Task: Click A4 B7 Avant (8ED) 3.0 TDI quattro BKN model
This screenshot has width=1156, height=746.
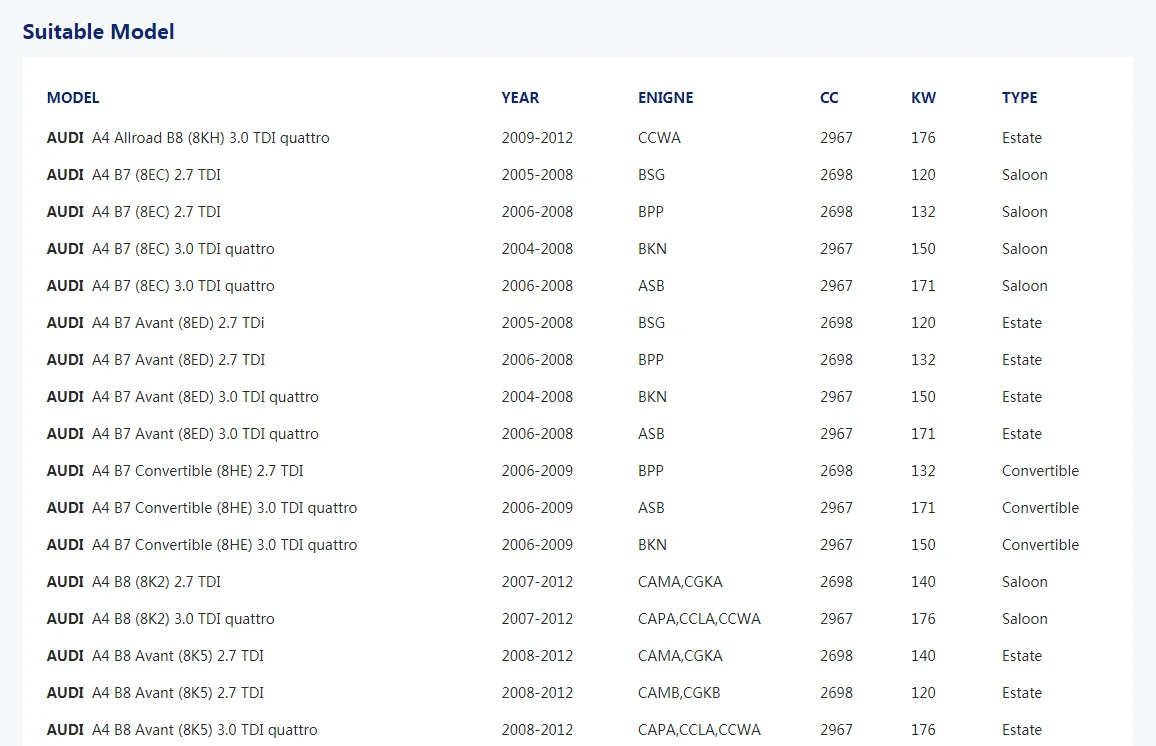Action: [x=183, y=397]
